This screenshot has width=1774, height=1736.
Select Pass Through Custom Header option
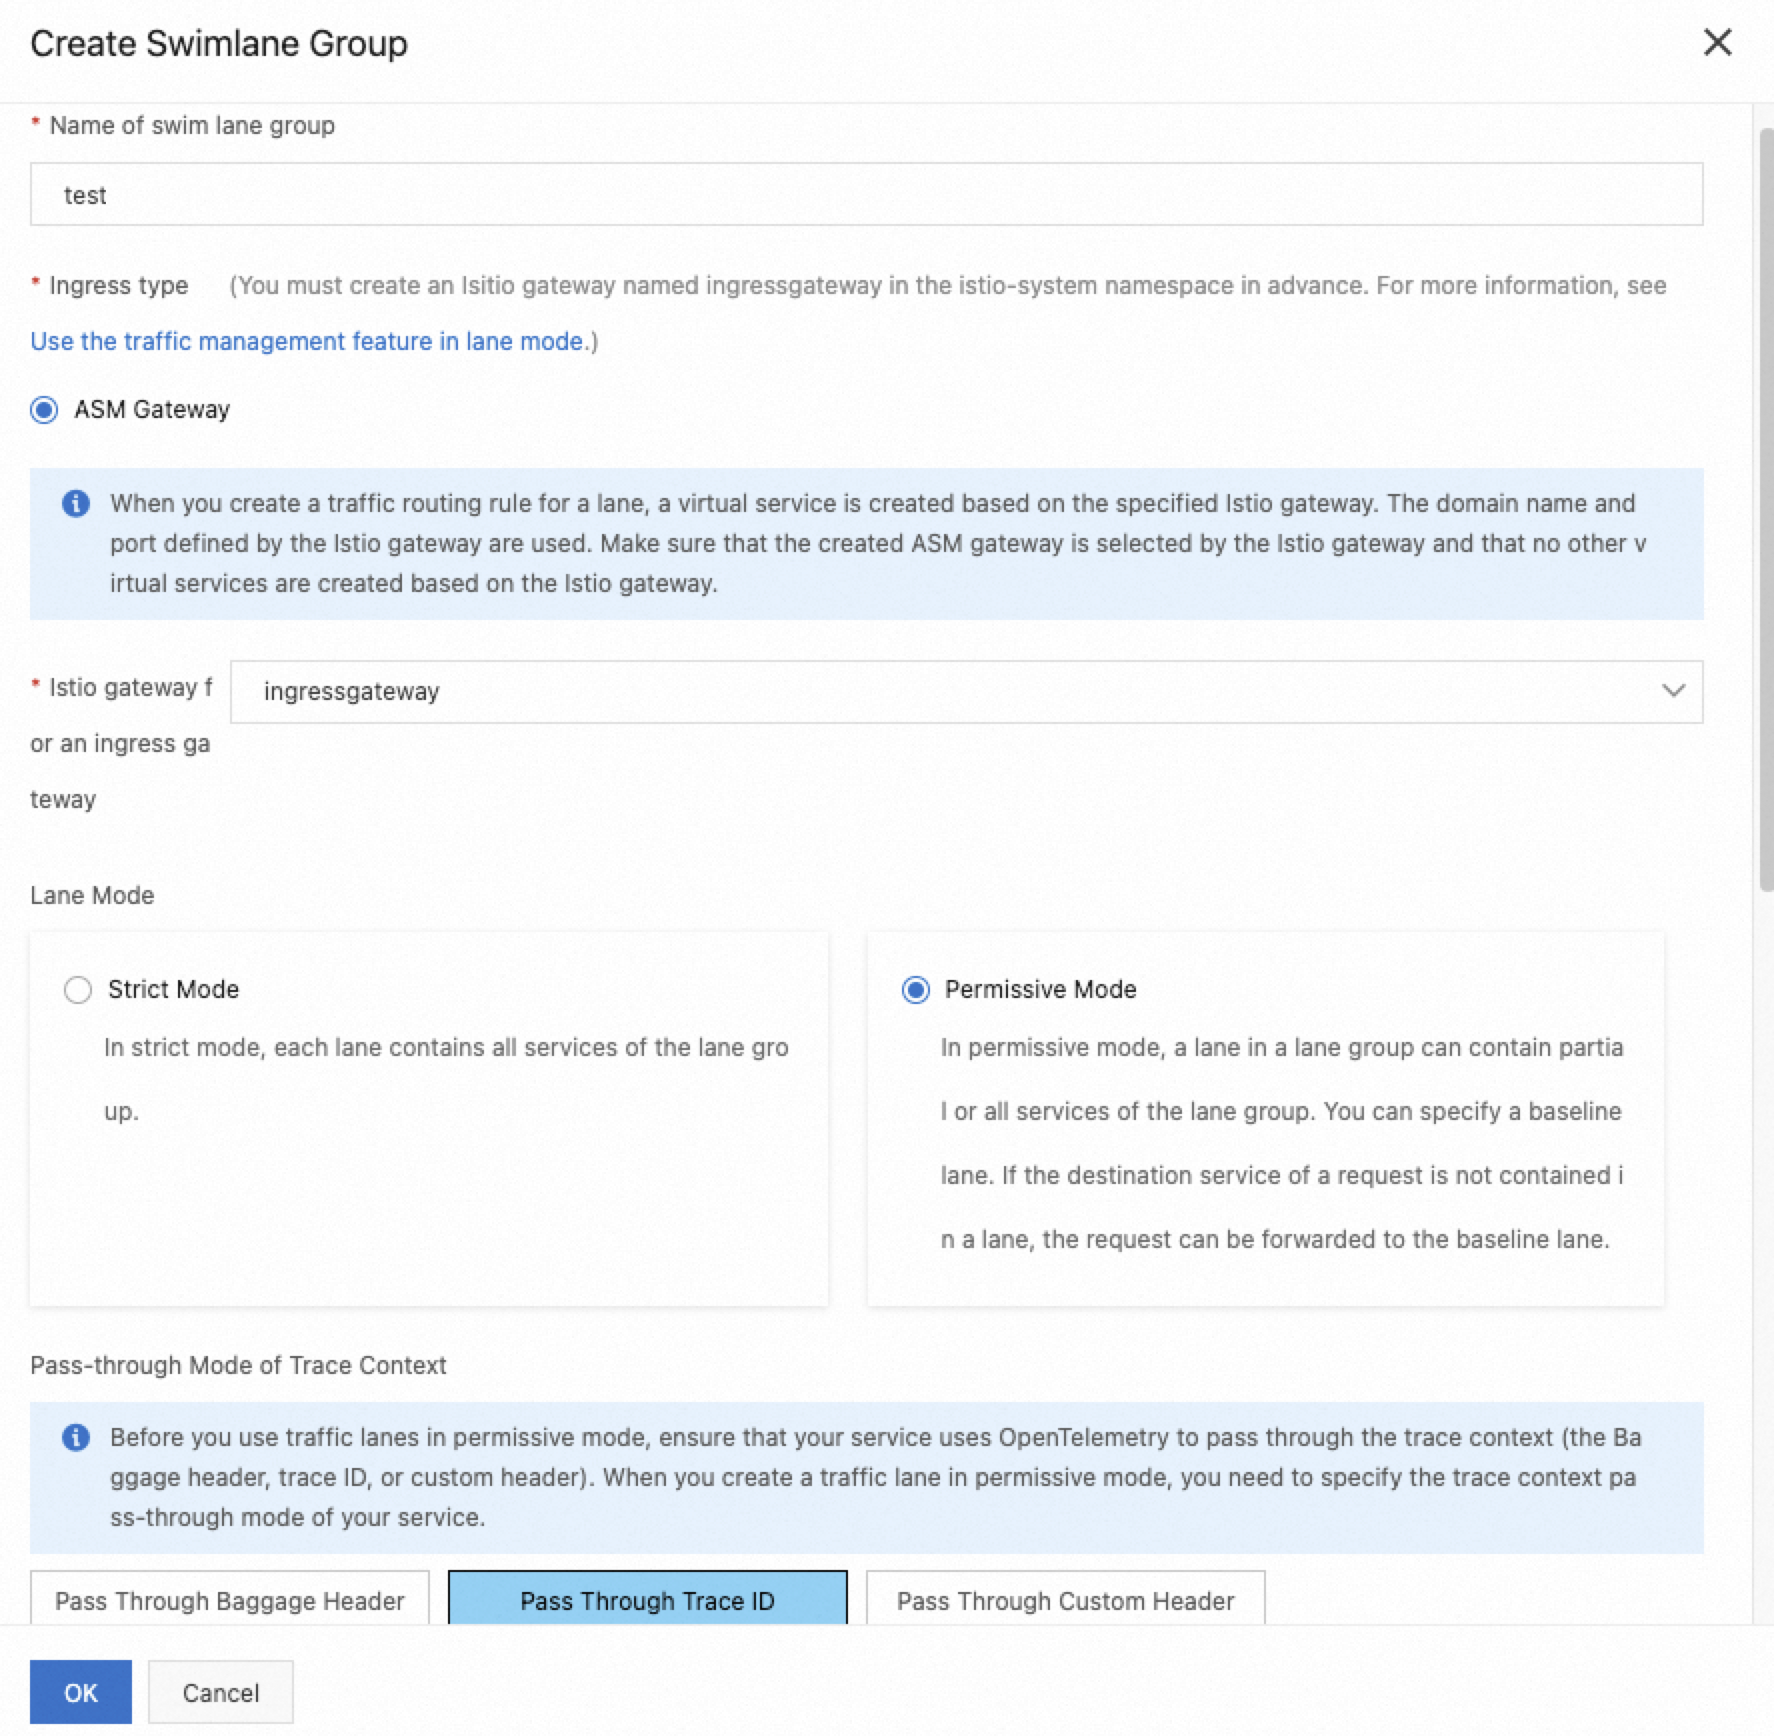[x=1065, y=1600]
